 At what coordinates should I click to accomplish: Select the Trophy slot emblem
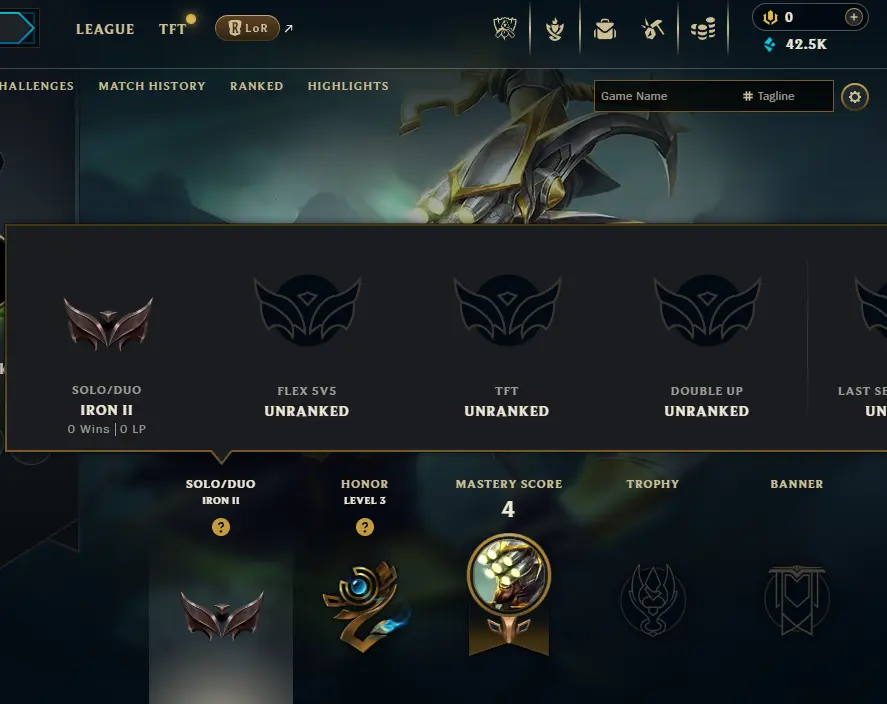[x=653, y=599]
